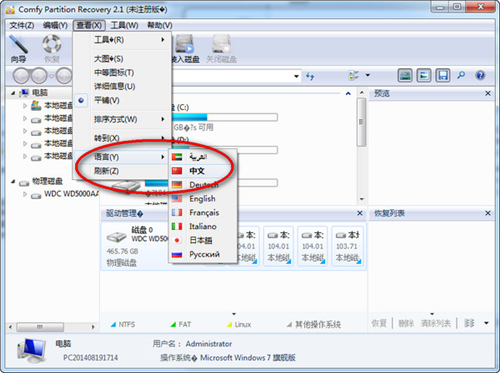Screen dimensions: 500x373
Task: Select the 平铺(V) tile view option
Action: tap(122, 100)
